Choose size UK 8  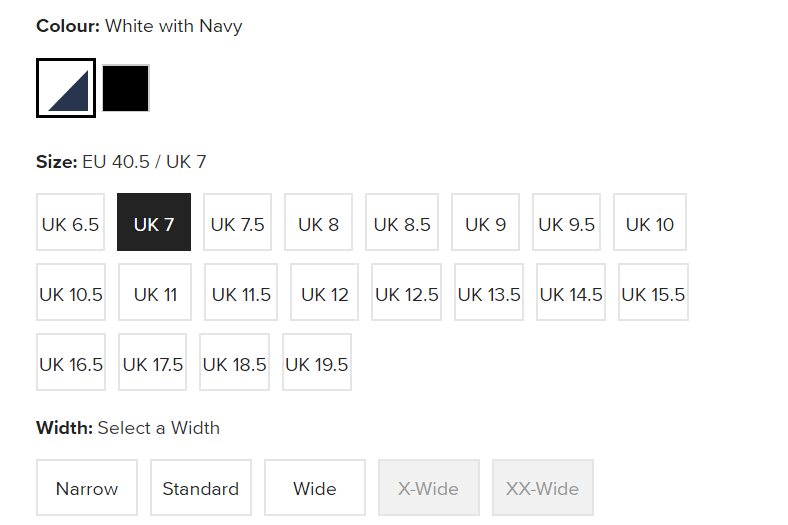(x=318, y=222)
